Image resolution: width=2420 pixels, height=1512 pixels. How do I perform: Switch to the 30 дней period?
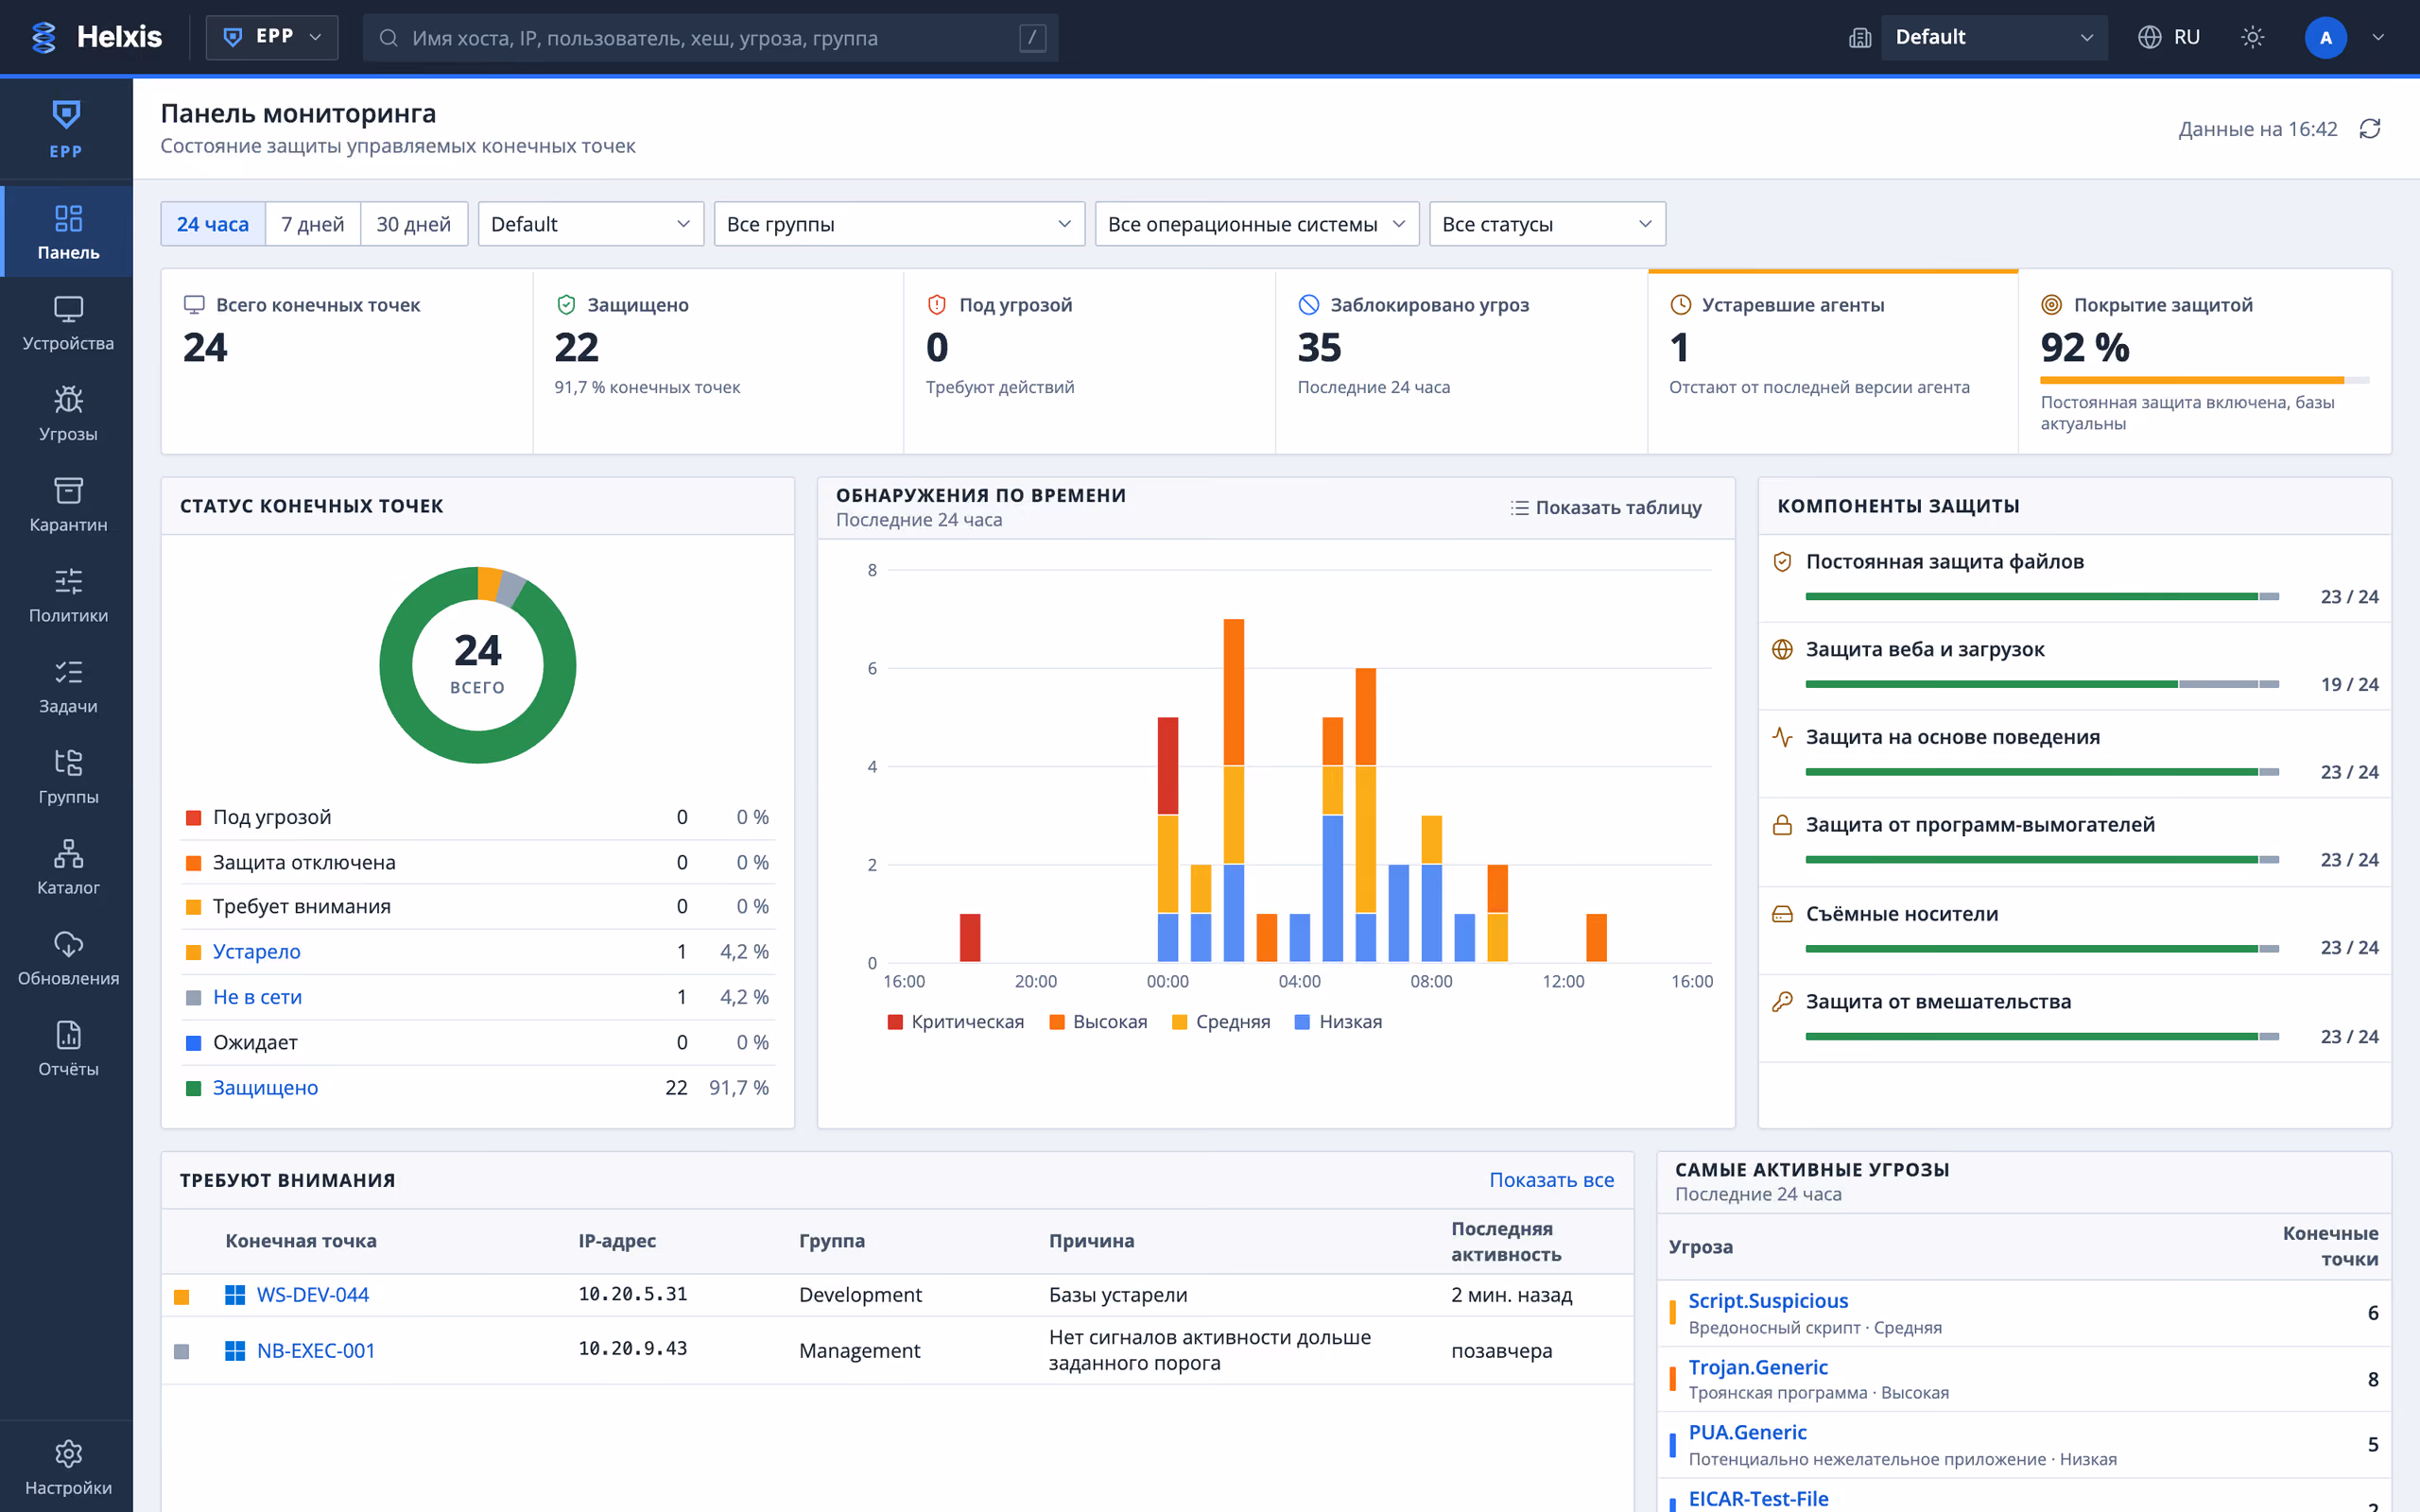(414, 224)
